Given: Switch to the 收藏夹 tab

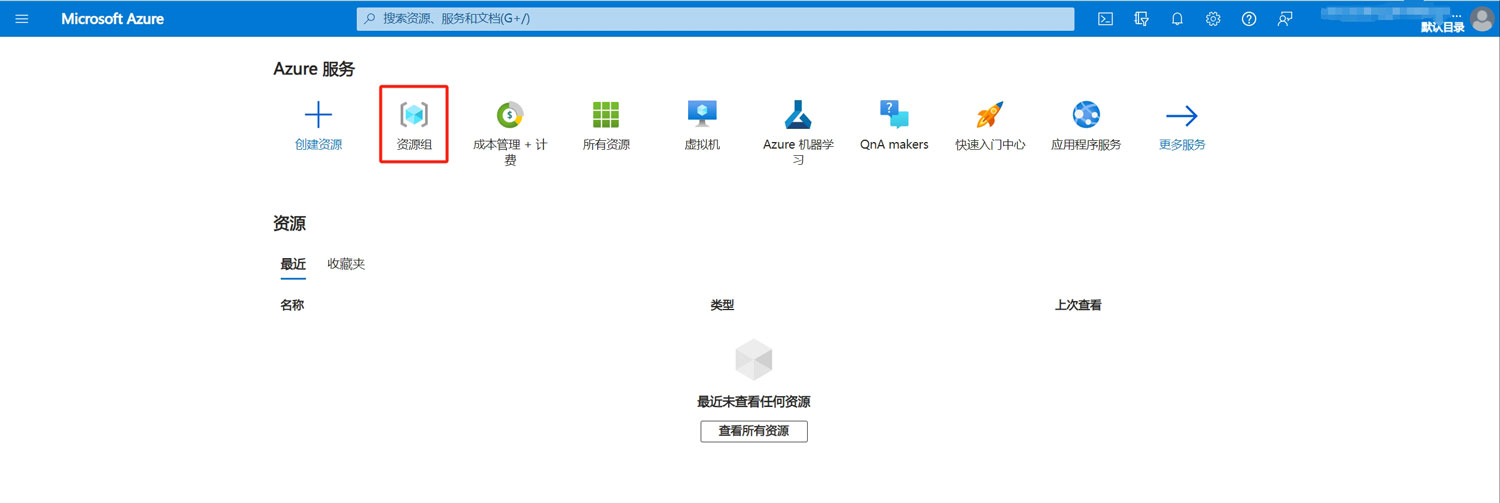Looking at the screenshot, I should (346, 265).
